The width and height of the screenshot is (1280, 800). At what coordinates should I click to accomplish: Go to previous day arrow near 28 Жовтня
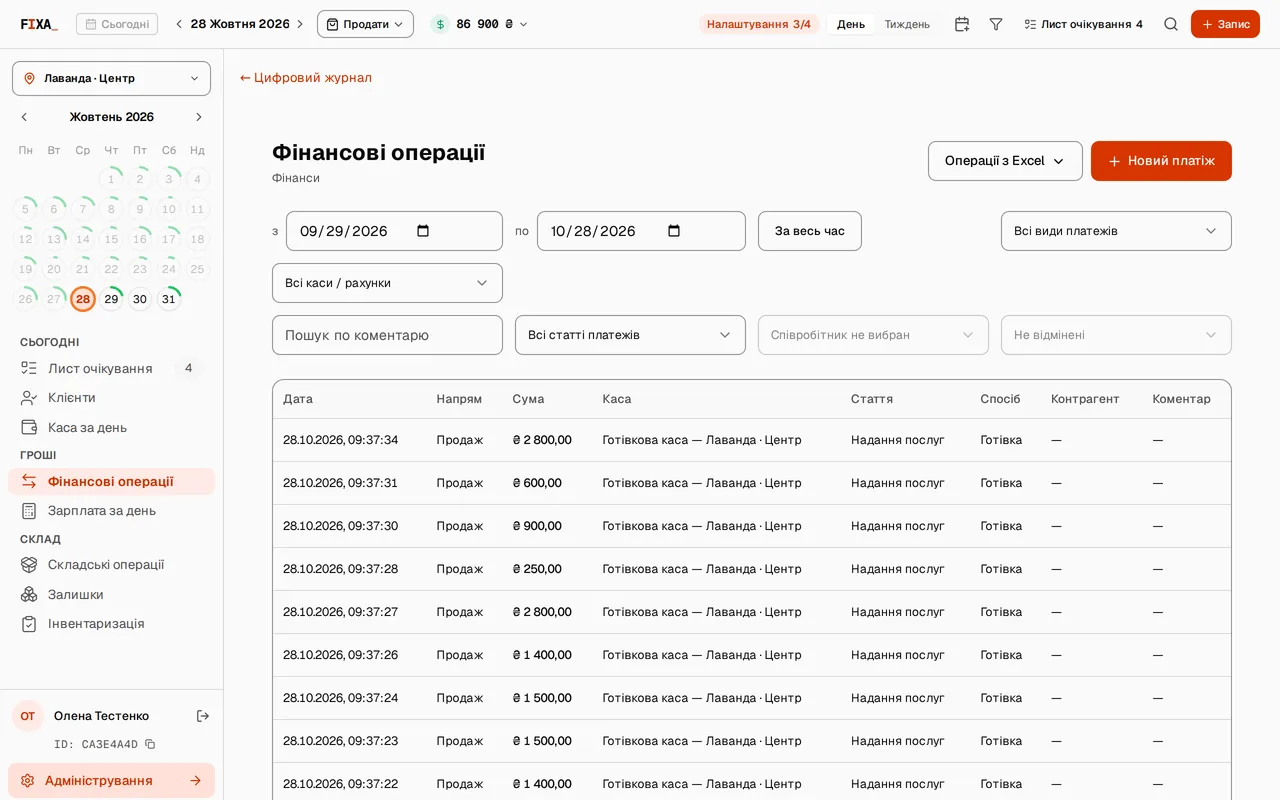click(179, 24)
